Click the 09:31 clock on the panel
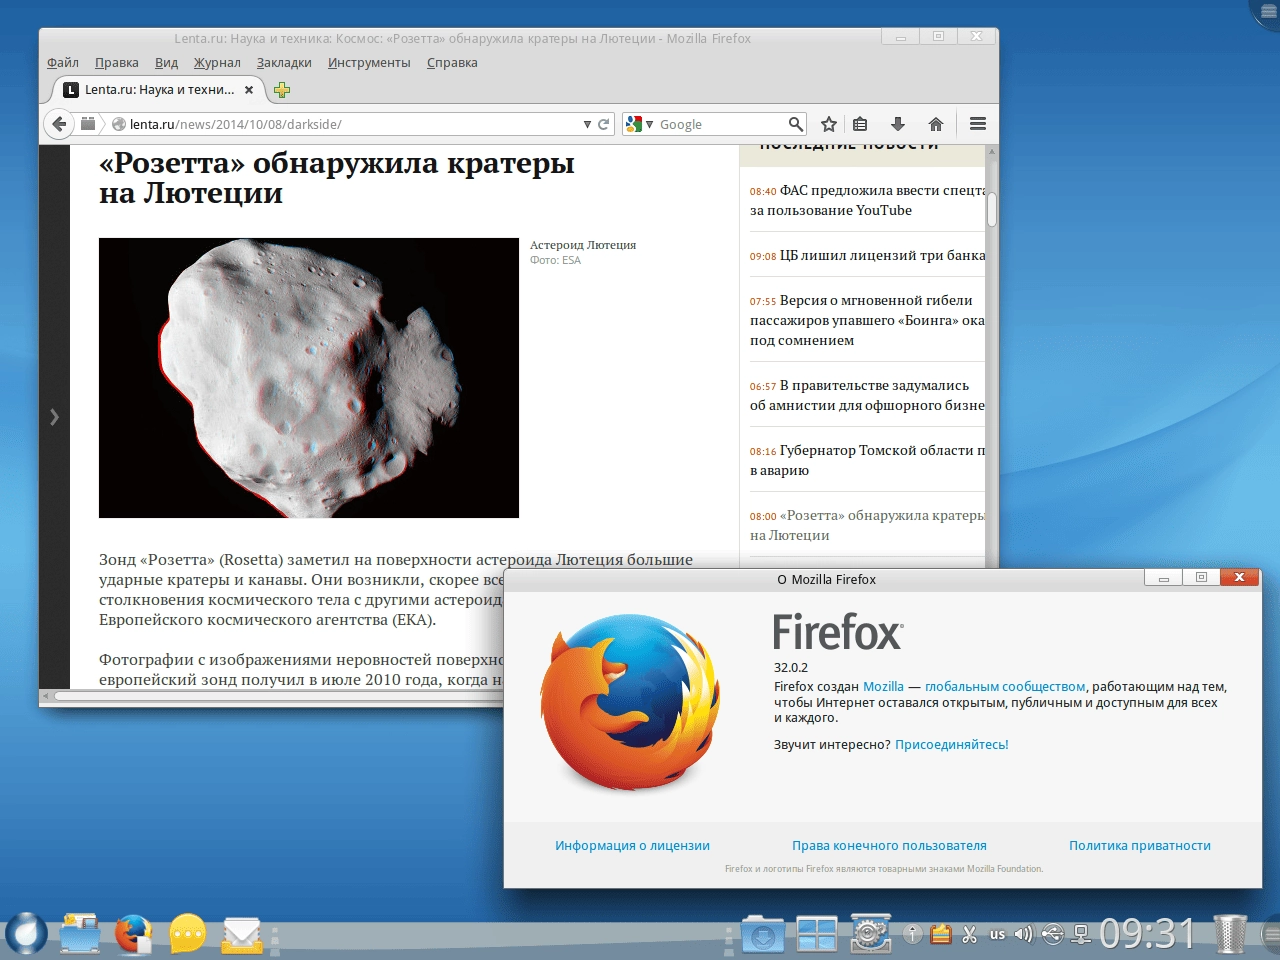 click(1147, 934)
